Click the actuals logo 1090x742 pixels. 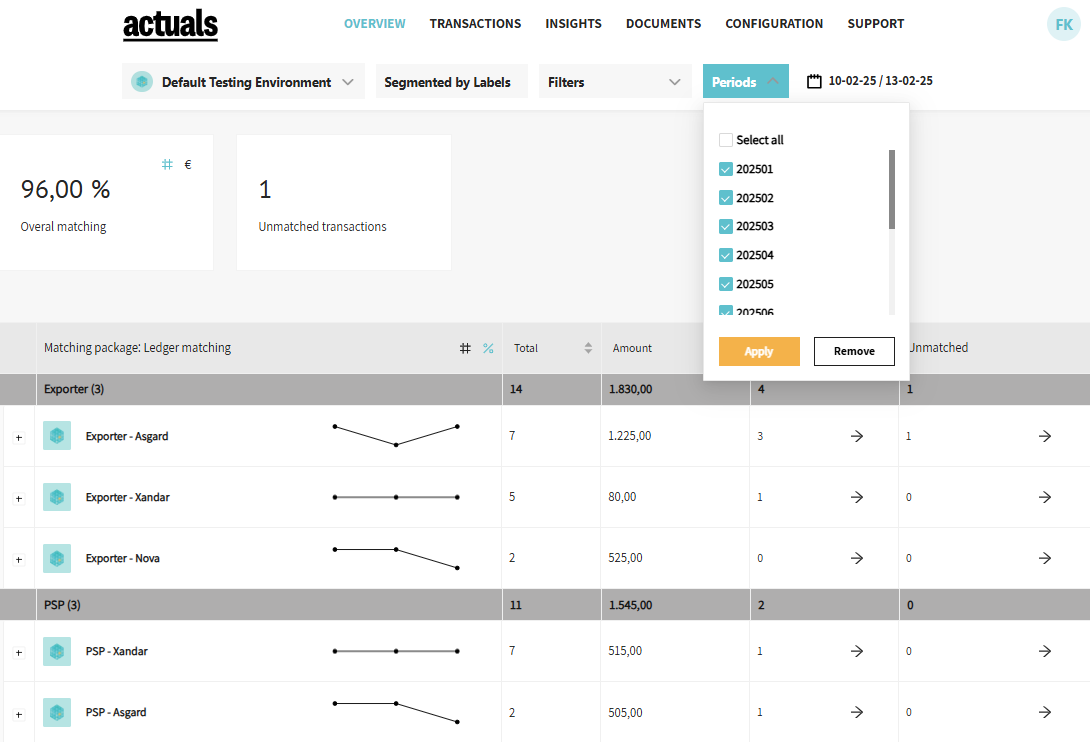click(x=170, y=24)
